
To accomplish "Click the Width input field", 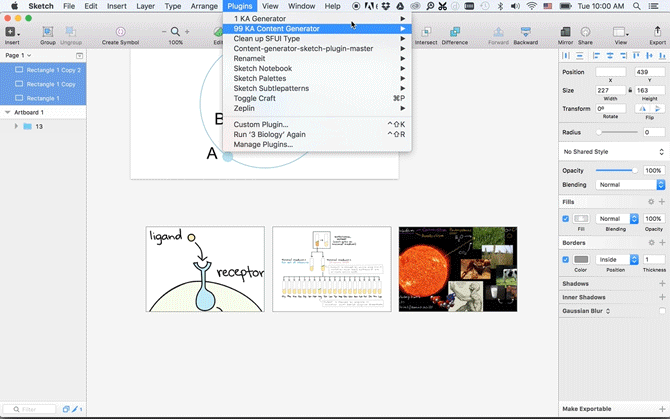I will pos(610,90).
